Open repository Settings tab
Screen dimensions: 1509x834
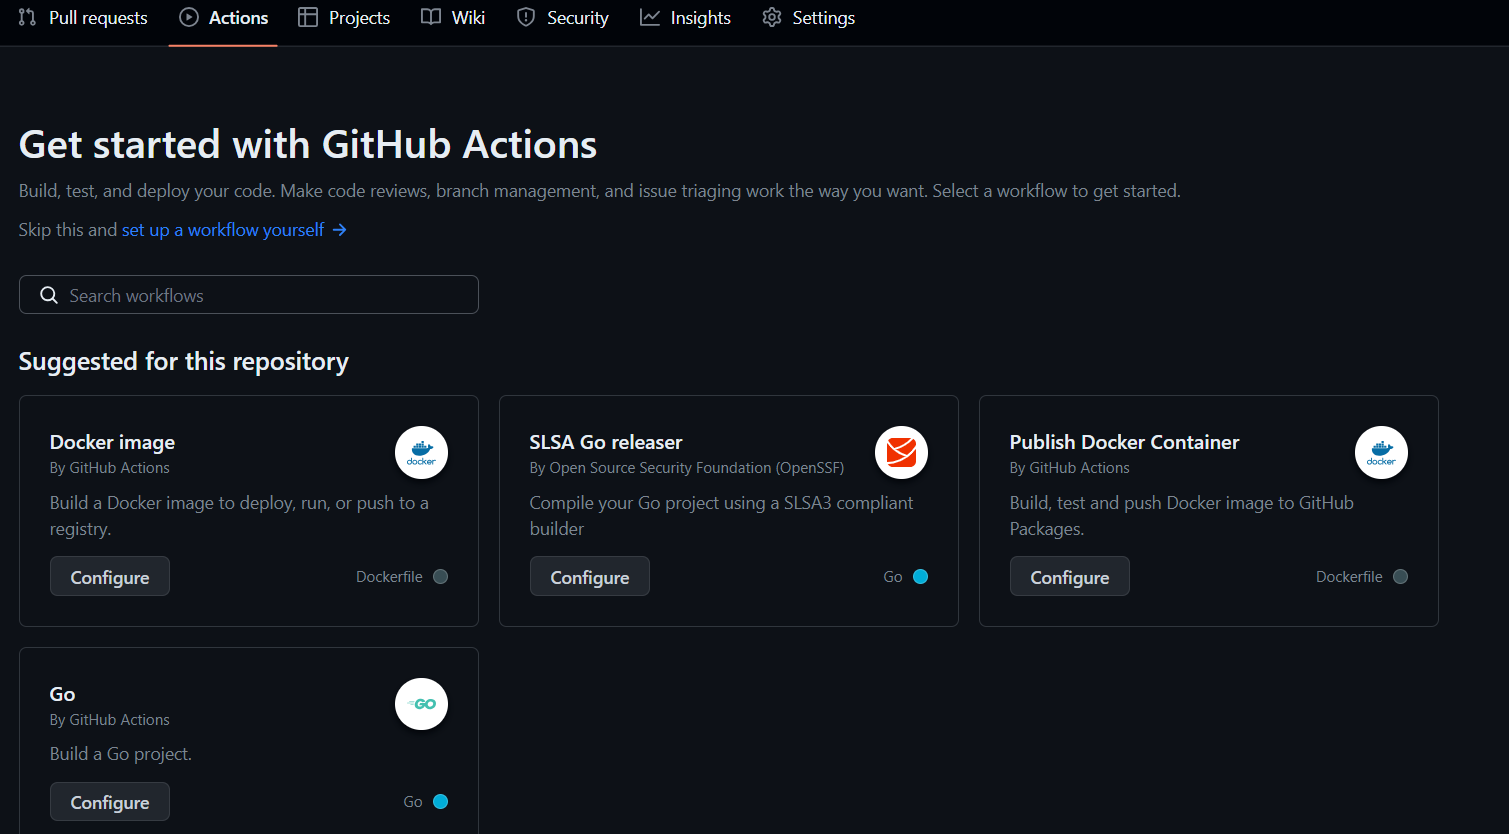click(808, 18)
